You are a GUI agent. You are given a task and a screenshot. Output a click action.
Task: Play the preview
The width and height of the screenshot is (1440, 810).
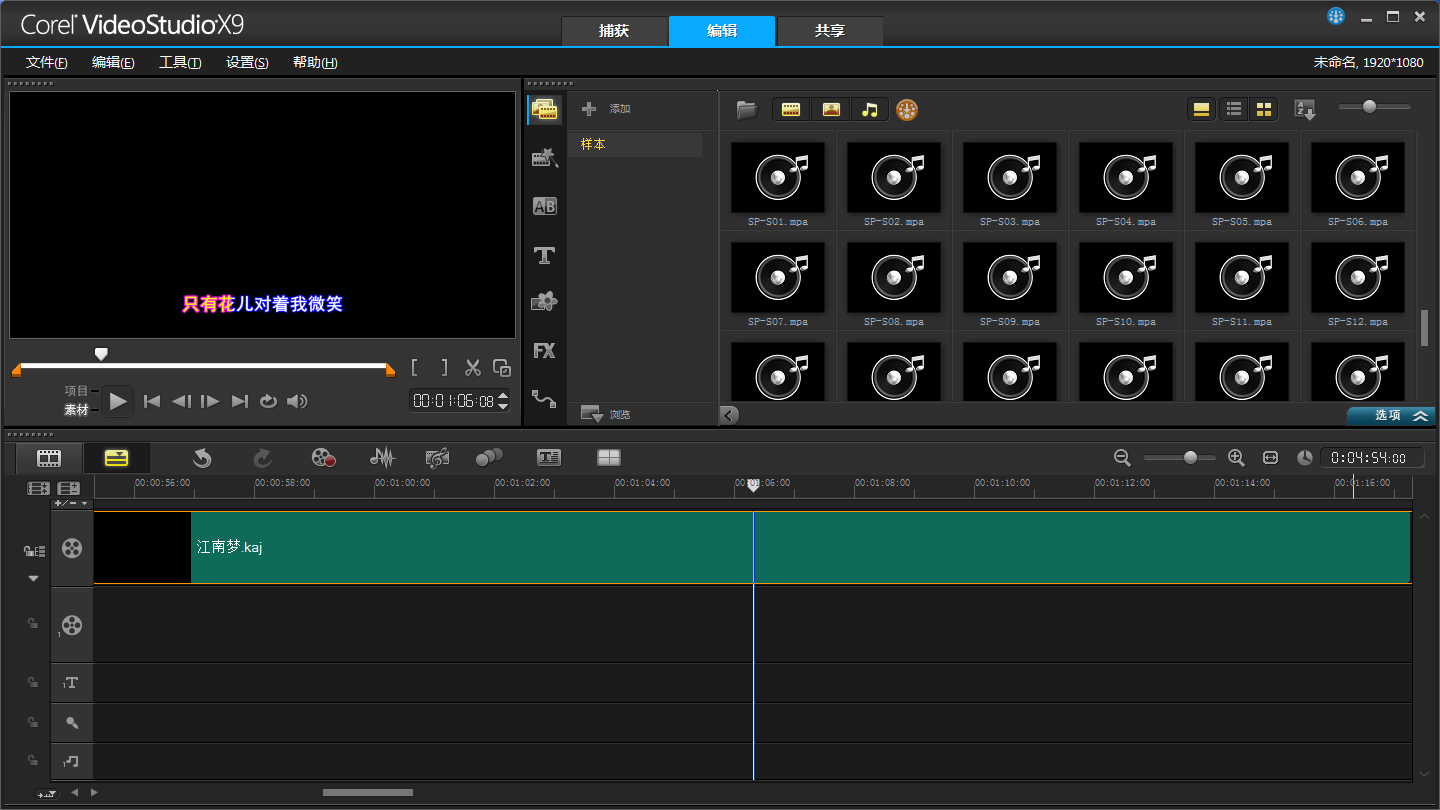[x=118, y=402]
